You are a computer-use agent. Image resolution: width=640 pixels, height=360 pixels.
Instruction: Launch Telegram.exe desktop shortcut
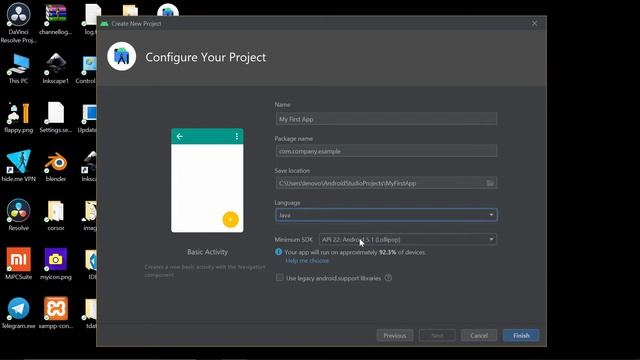pos(18,313)
